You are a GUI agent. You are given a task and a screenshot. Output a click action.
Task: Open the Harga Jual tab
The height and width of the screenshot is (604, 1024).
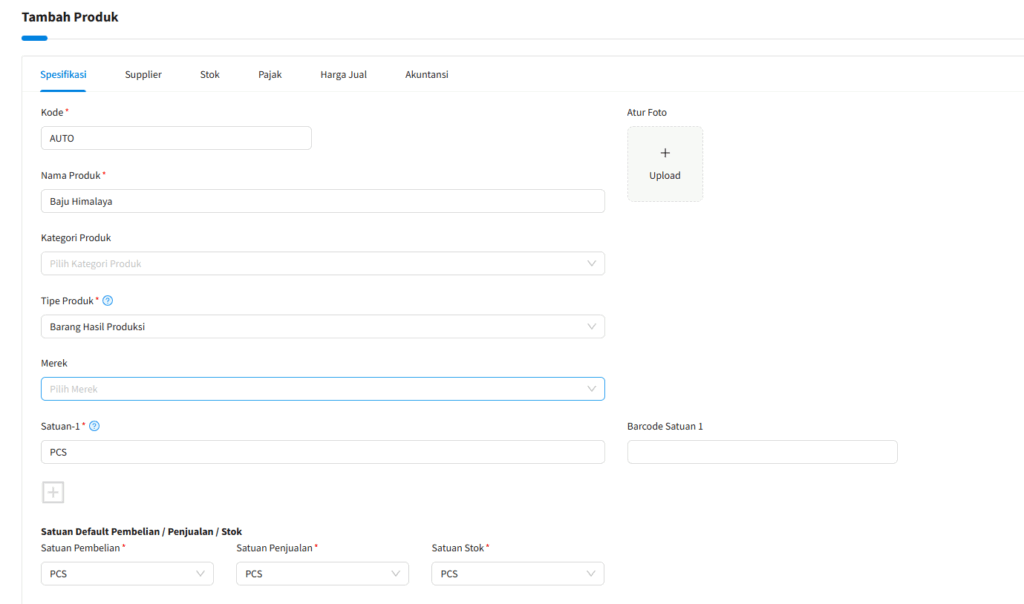(x=343, y=75)
